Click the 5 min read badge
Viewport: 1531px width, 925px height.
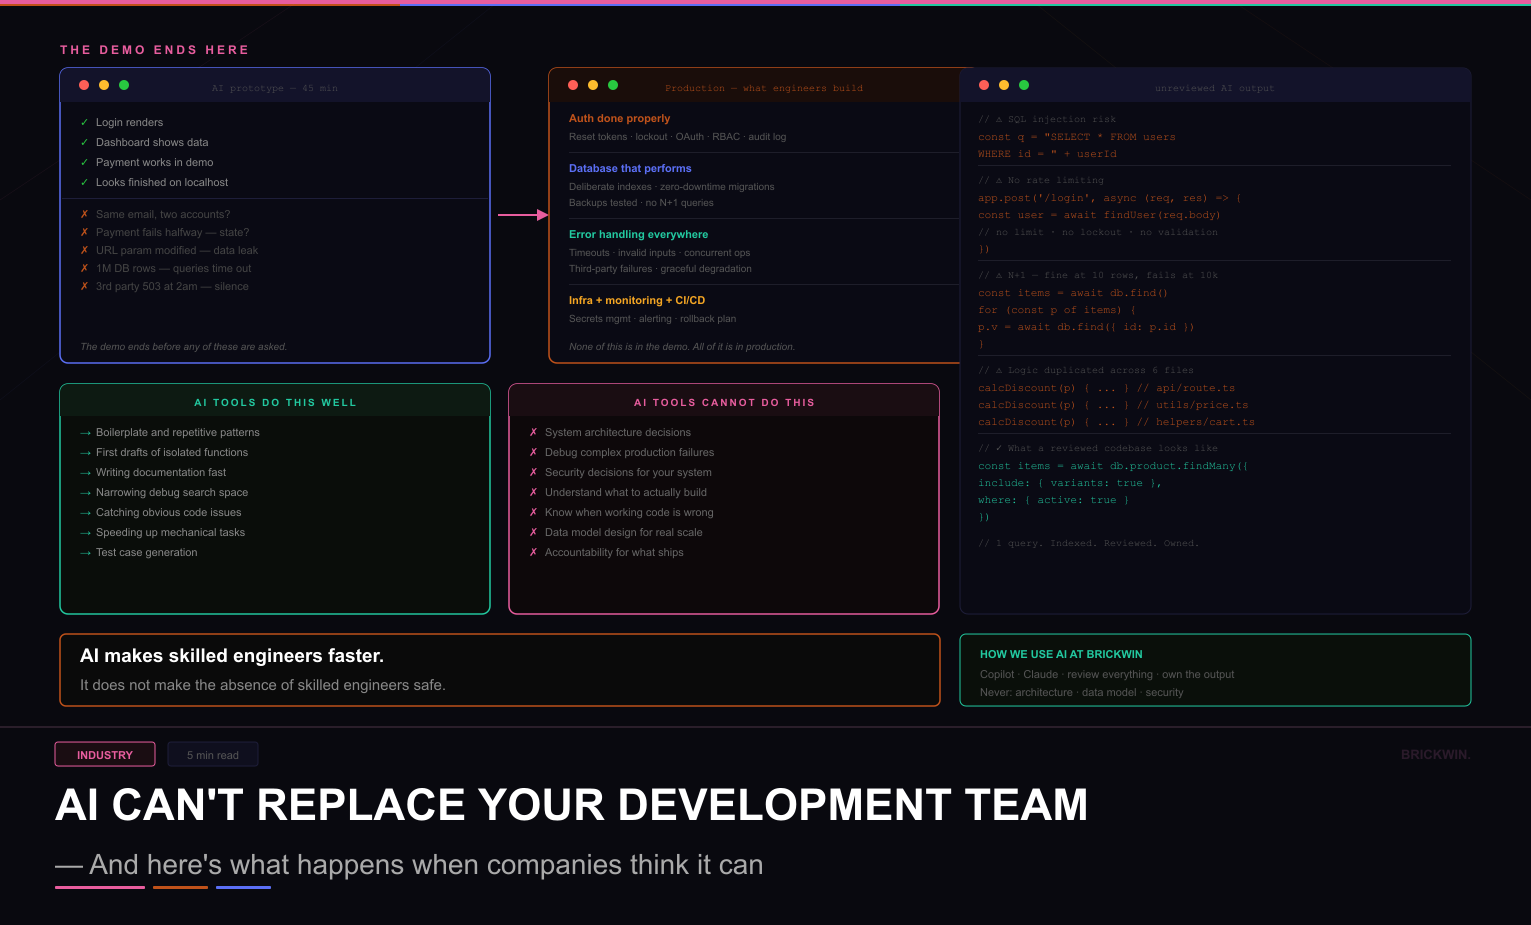pos(213,755)
